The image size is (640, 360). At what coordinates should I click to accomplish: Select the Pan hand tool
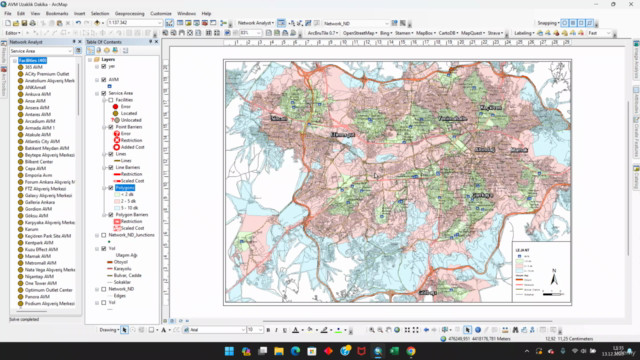[389, 330]
